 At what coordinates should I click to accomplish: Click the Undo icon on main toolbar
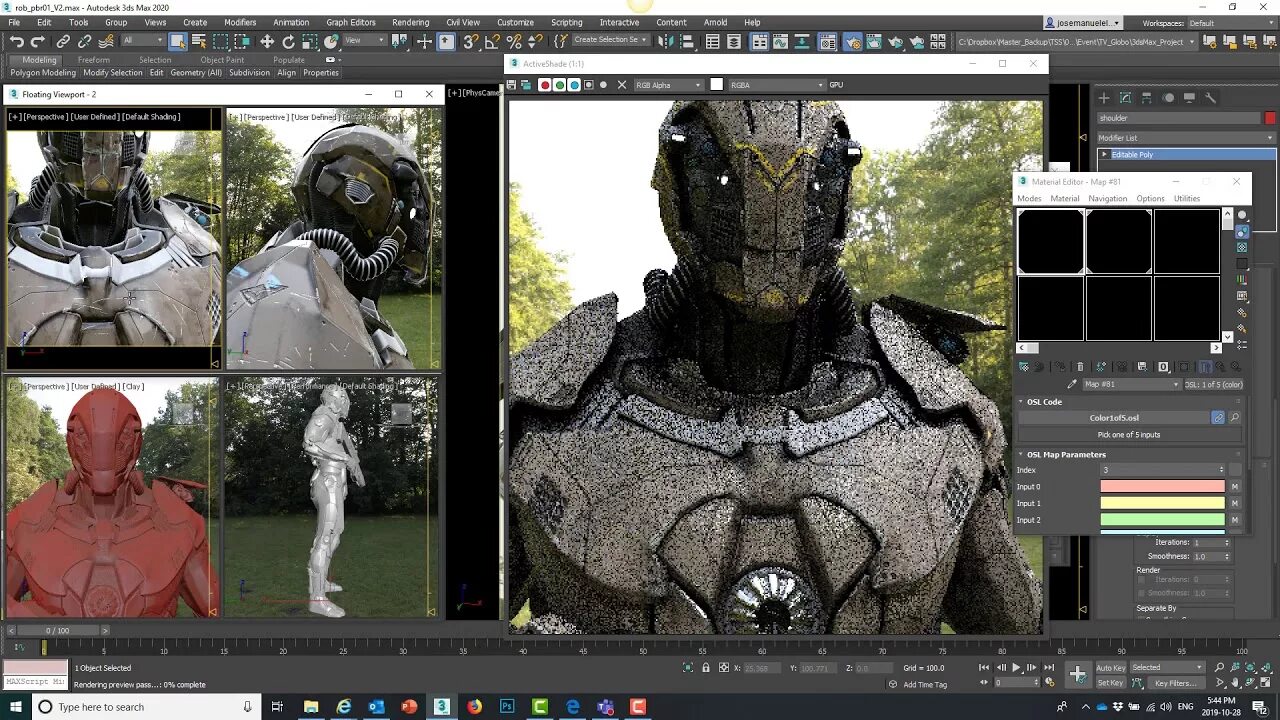pyautogui.click(x=18, y=41)
